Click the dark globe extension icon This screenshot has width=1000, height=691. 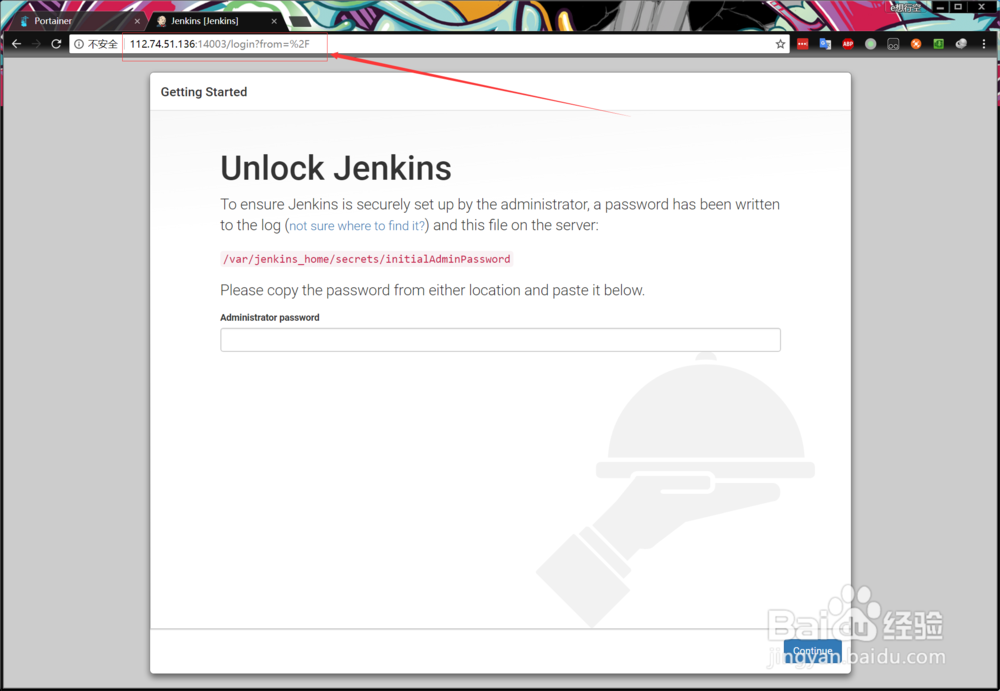click(x=961, y=44)
